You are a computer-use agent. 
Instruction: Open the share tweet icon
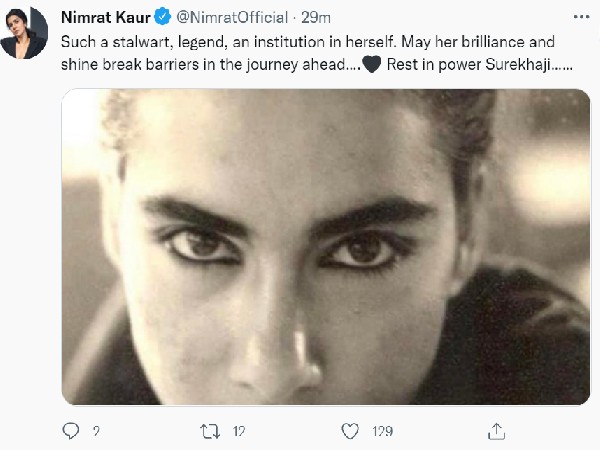pos(495,430)
